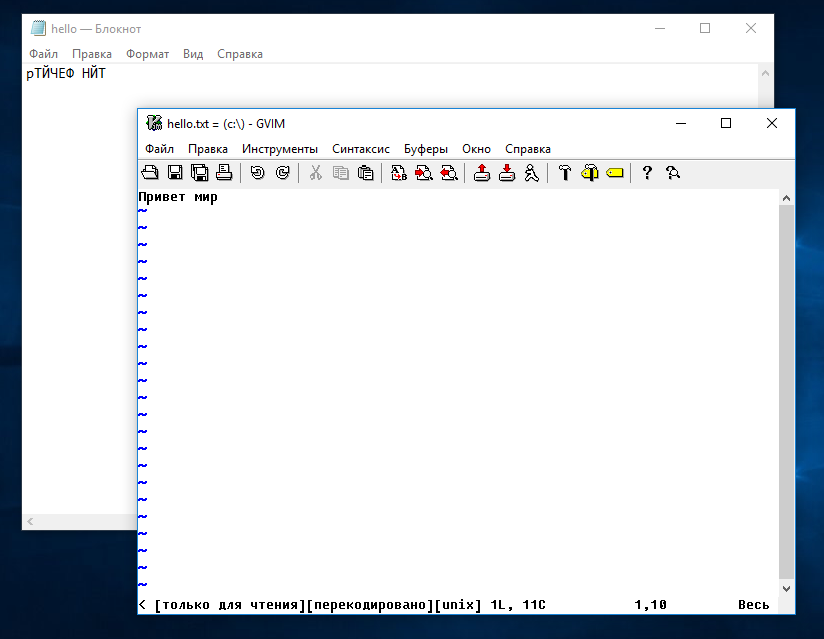Click the "1L, 11C" status entry
Viewport: 824px width, 639px height.
coord(518,605)
